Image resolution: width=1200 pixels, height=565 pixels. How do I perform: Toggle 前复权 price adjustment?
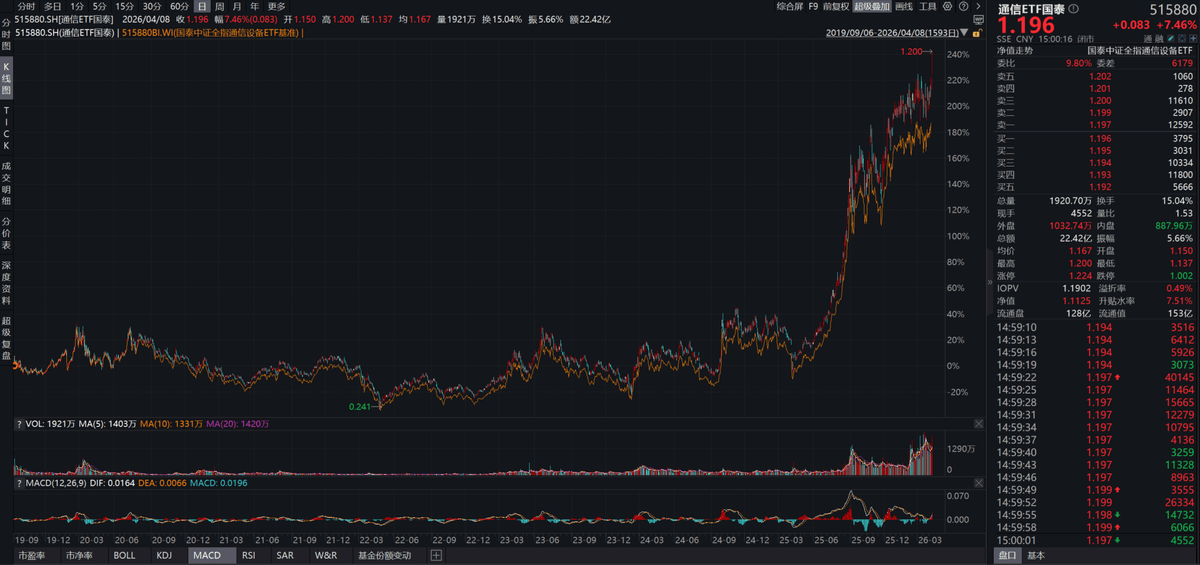835,6
